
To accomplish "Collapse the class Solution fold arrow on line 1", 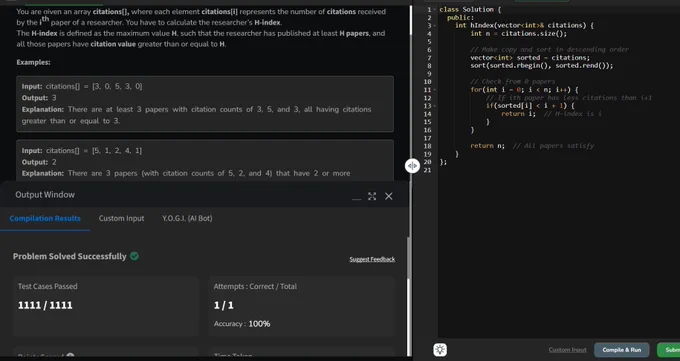I will [435, 10].
